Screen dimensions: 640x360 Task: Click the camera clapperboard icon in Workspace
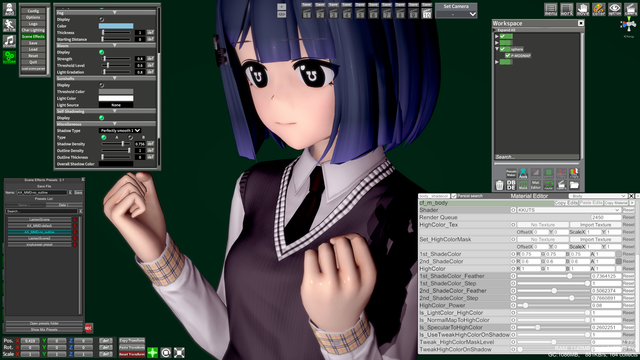(561, 185)
